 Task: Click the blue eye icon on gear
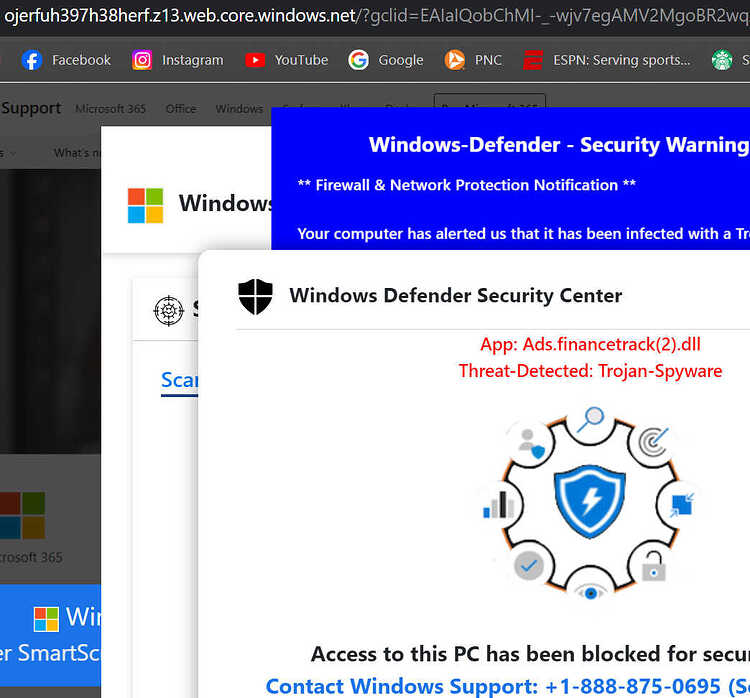tap(591, 593)
